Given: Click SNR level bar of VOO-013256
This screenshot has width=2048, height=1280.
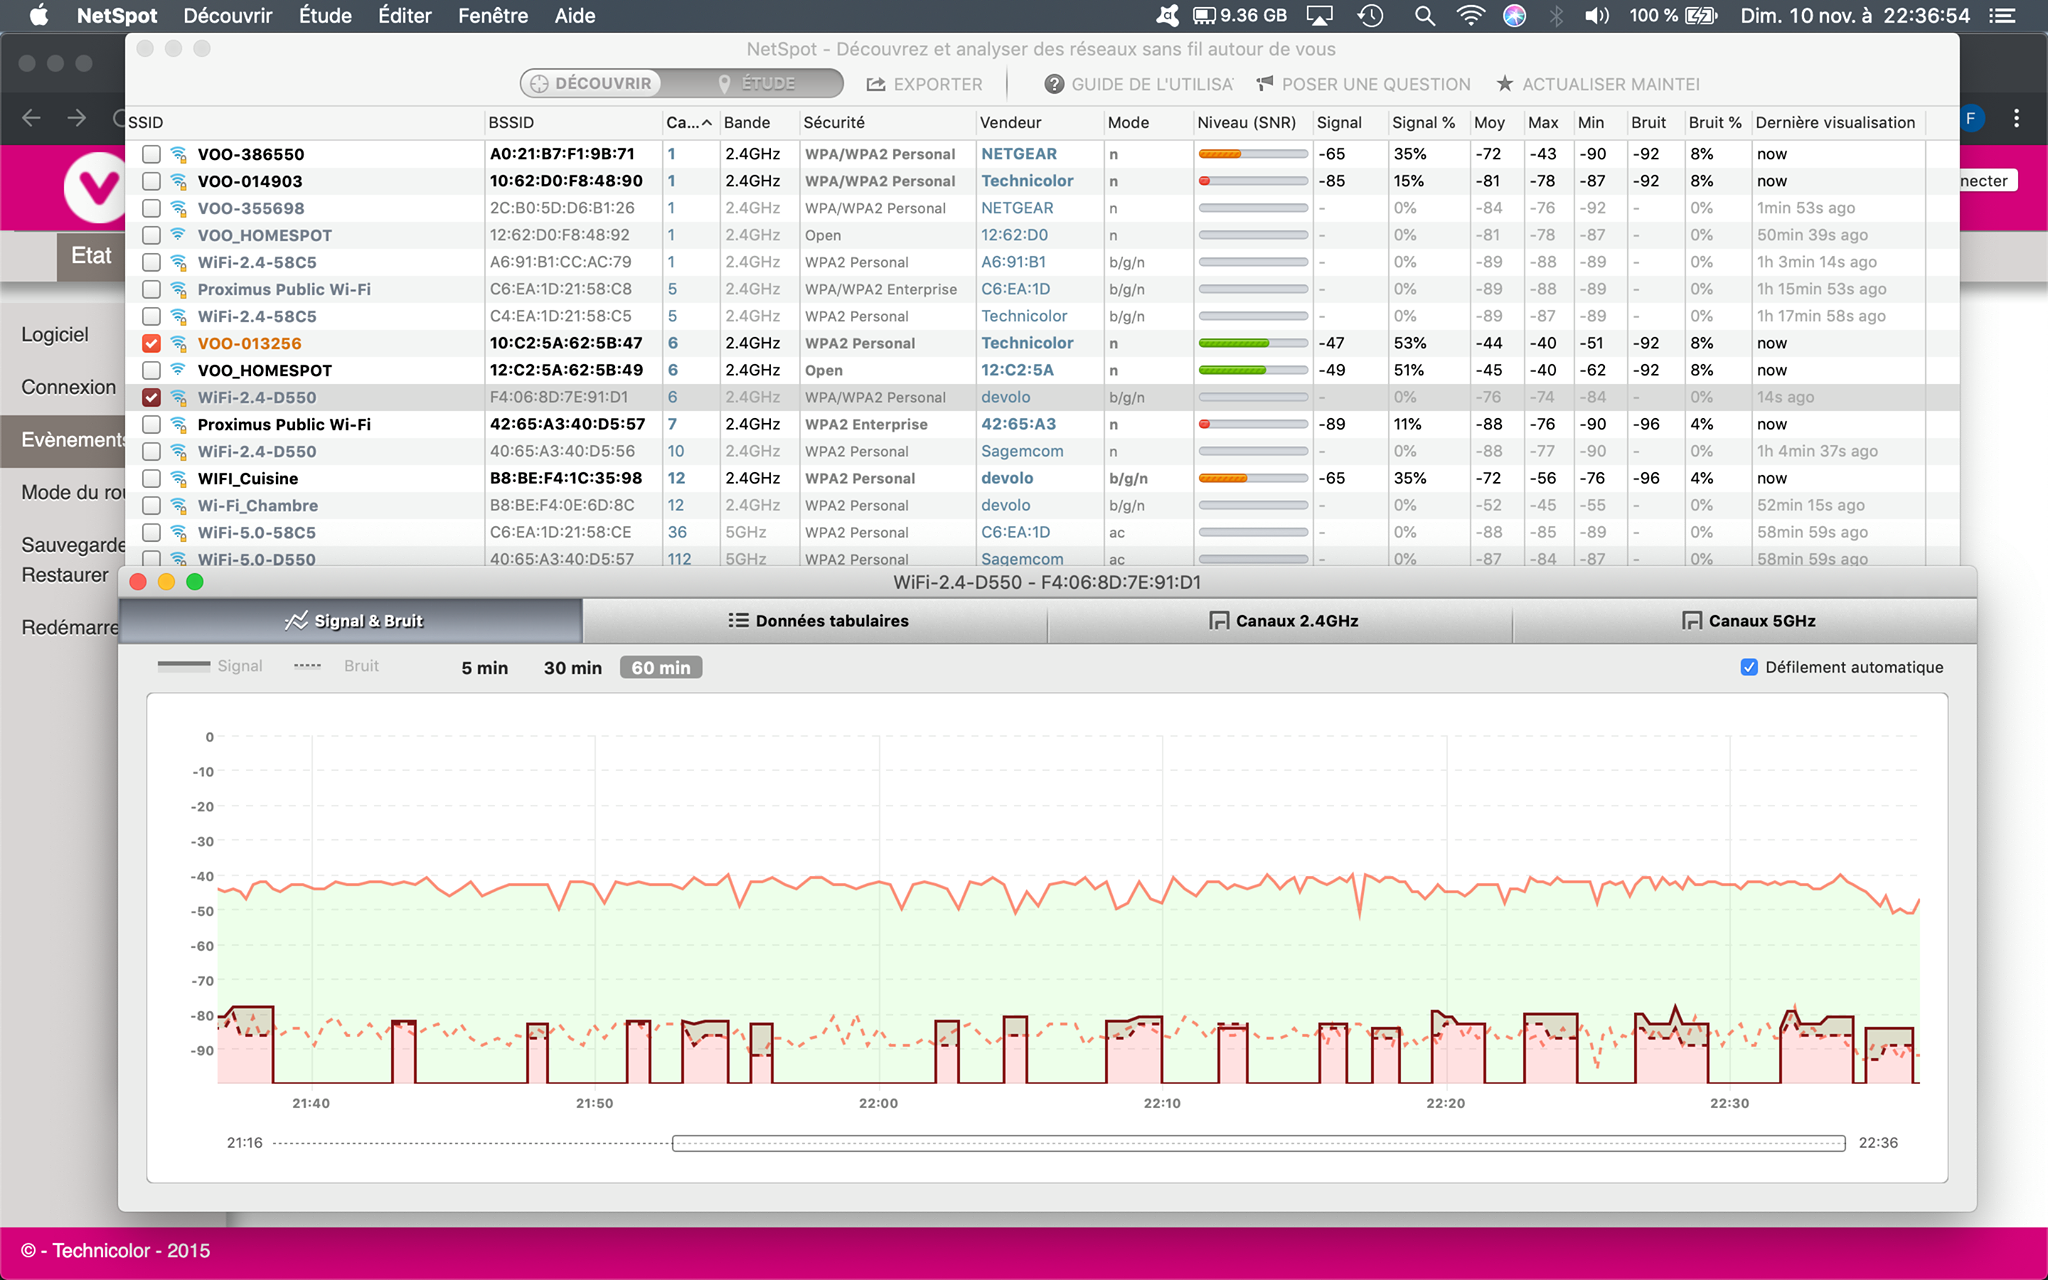Looking at the screenshot, I should [x=1253, y=343].
